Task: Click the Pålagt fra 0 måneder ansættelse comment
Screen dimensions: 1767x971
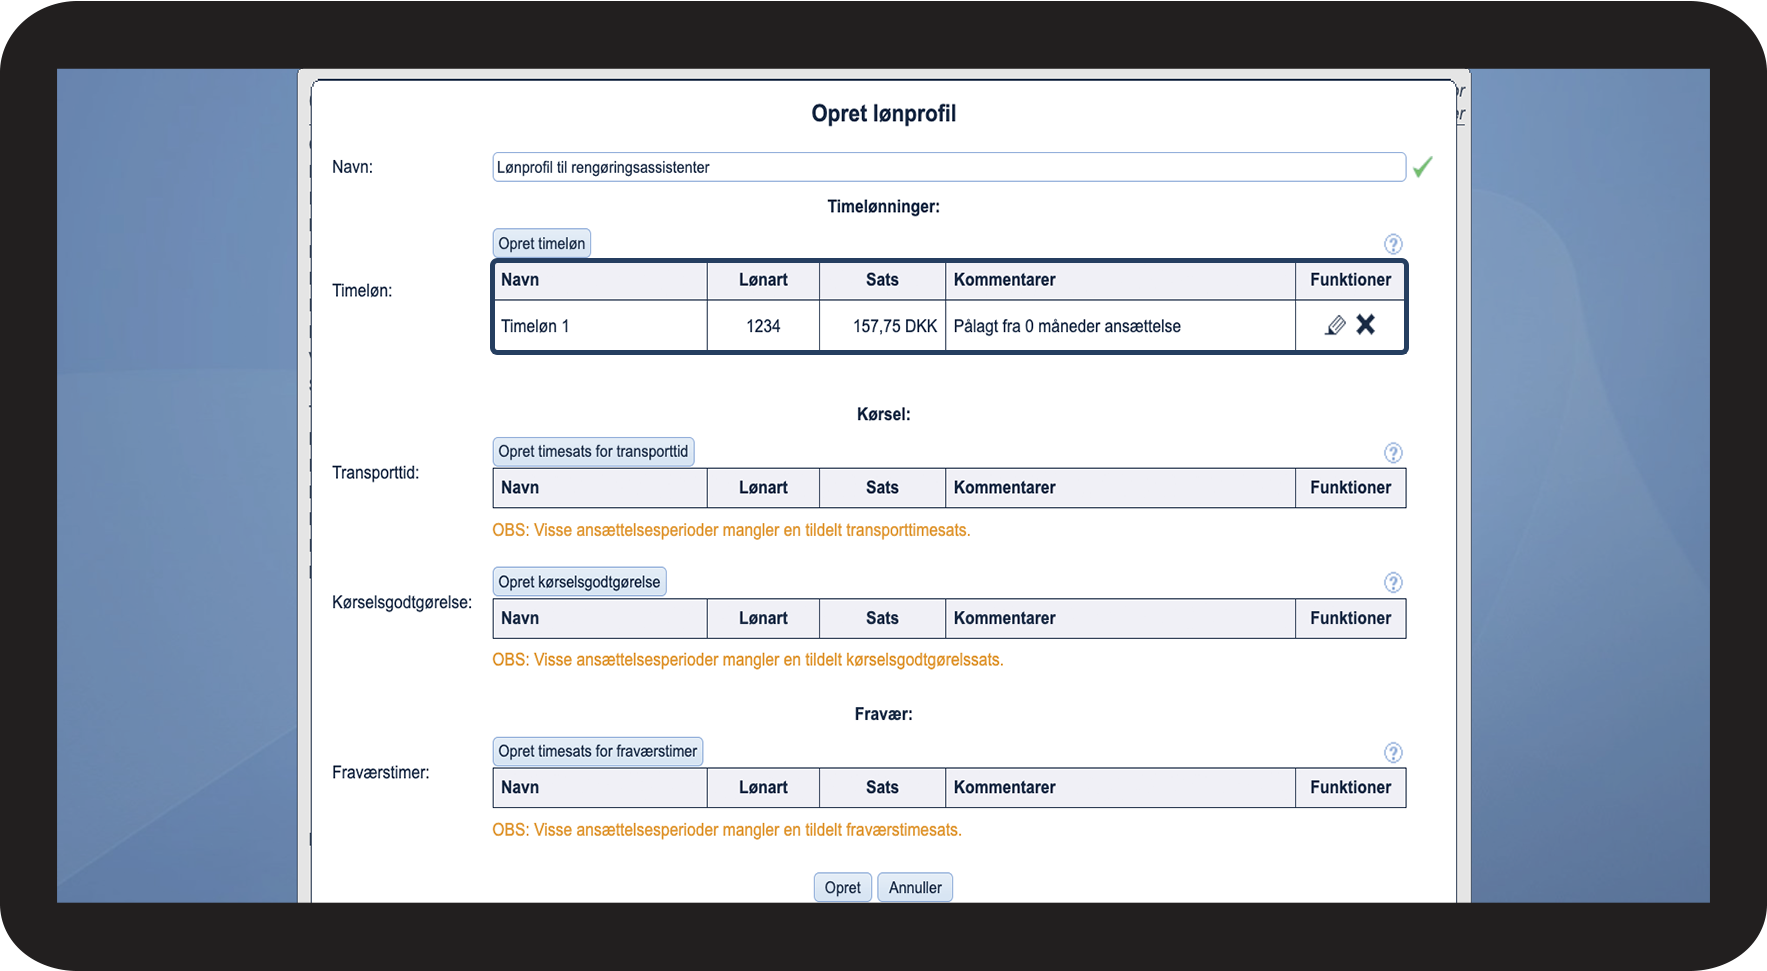Action: pyautogui.click(x=1067, y=326)
